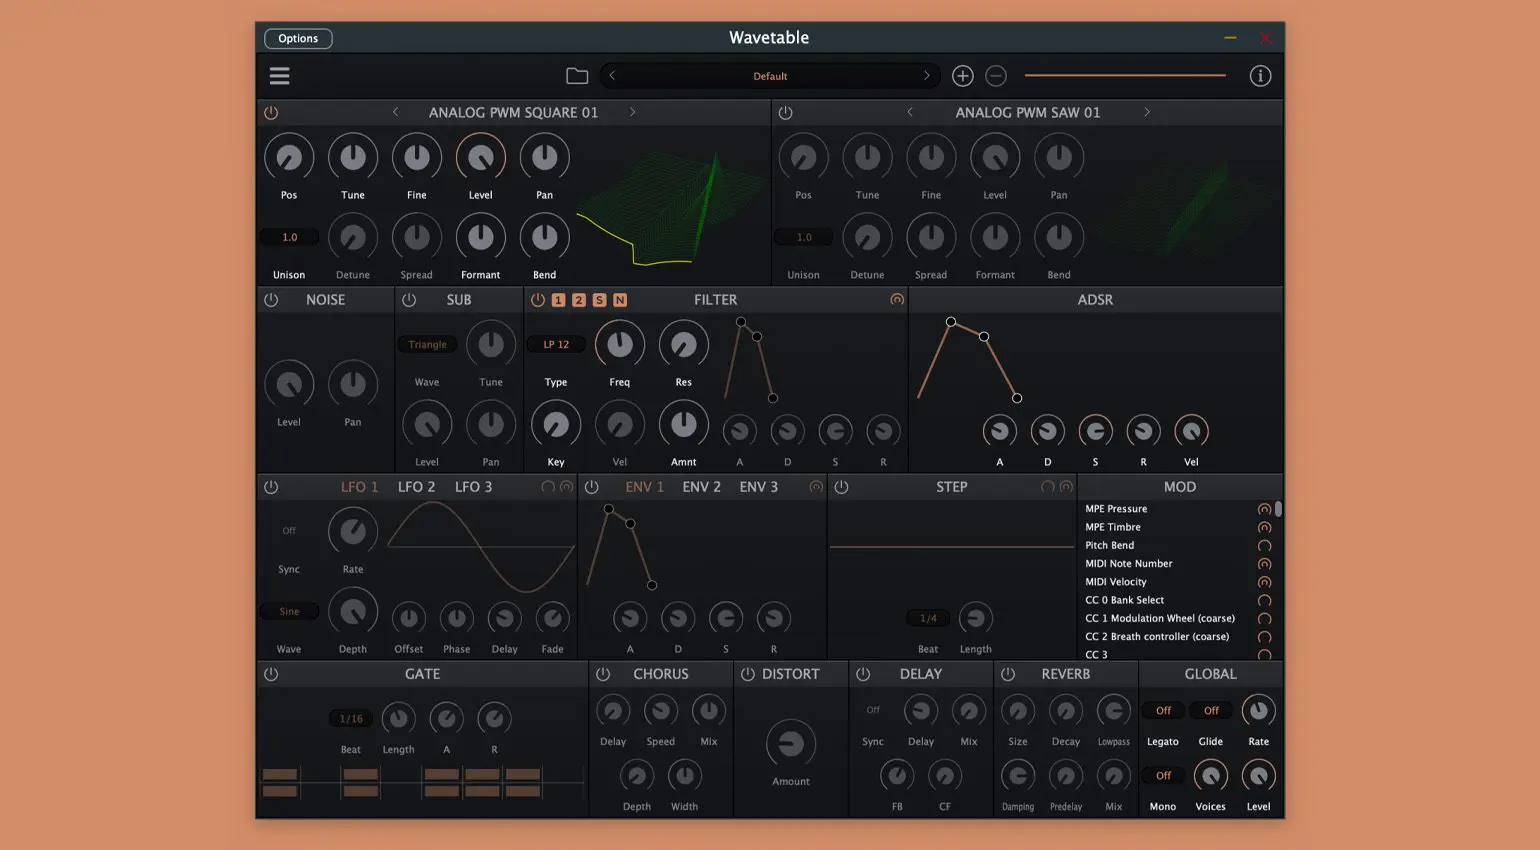Open the info icon at top right
The image size is (1540, 850).
click(x=1260, y=76)
